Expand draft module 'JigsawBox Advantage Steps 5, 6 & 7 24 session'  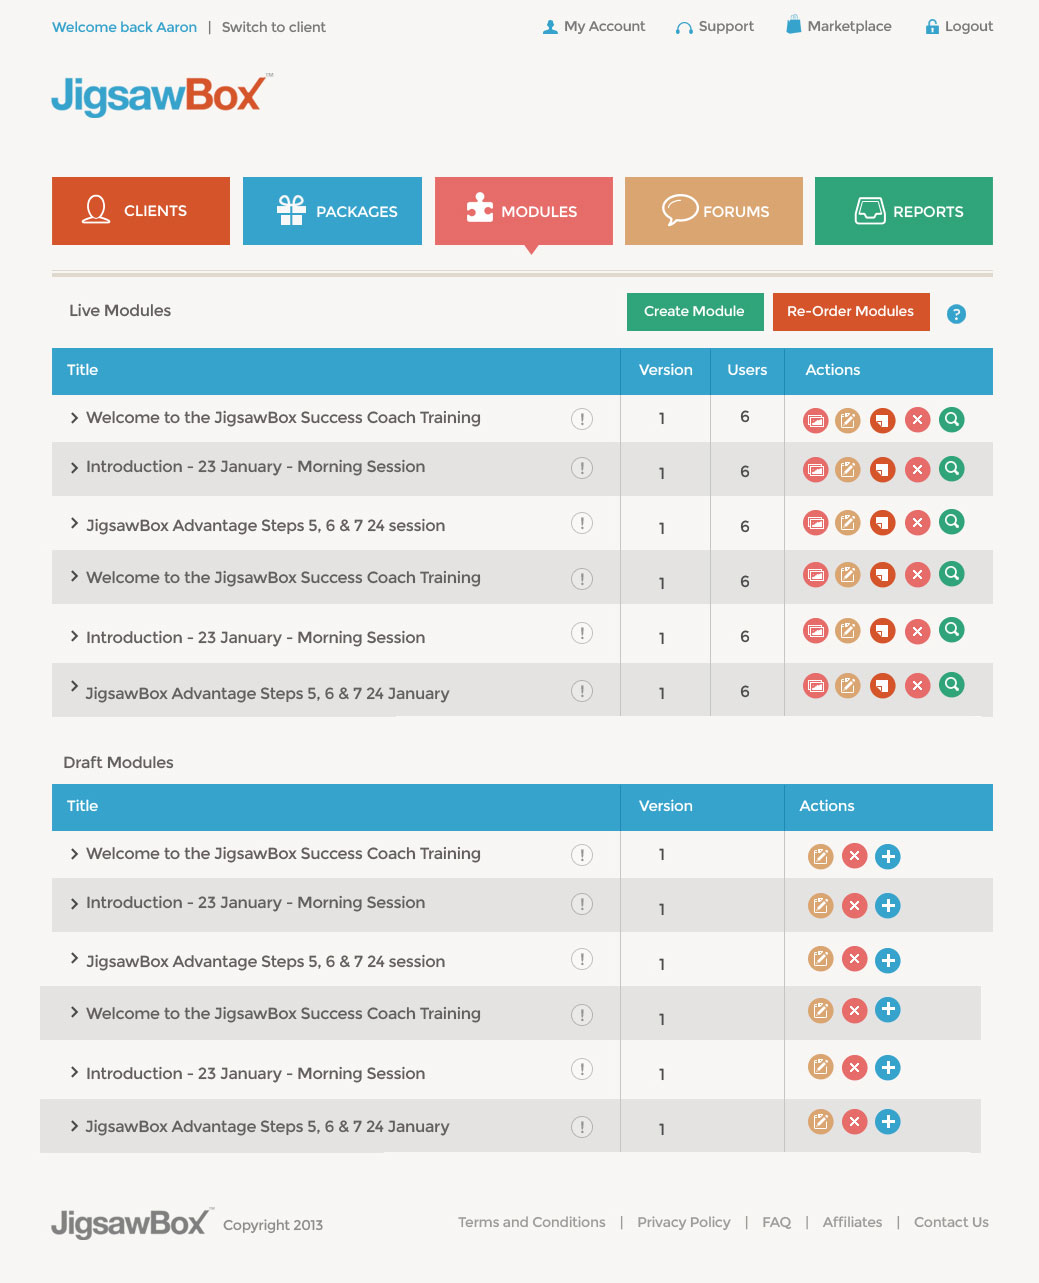[x=74, y=959]
